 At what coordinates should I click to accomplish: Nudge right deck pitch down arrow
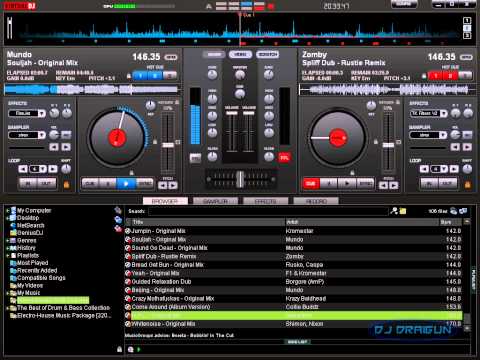383,185
